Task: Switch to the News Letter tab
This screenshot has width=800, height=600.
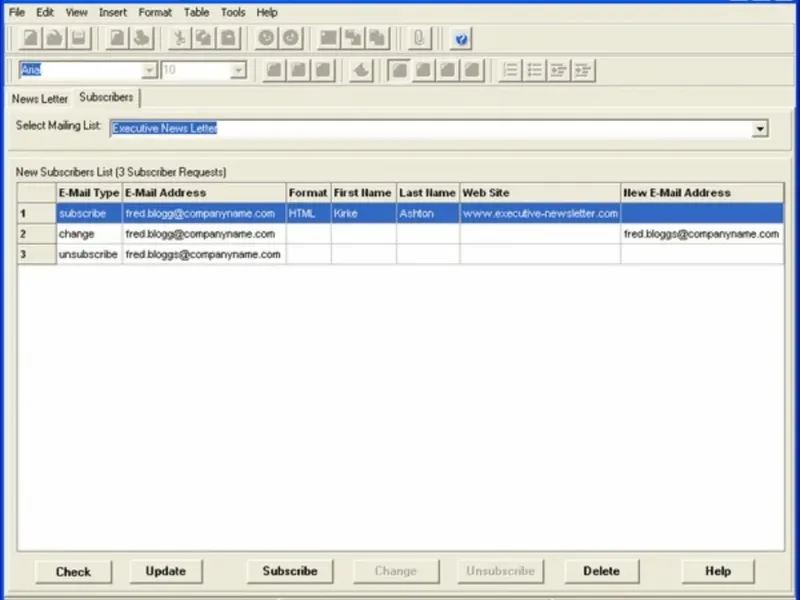Action: (40, 99)
